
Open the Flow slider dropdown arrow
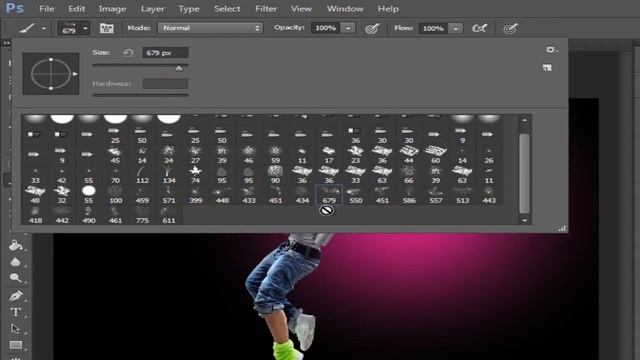click(x=456, y=29)
